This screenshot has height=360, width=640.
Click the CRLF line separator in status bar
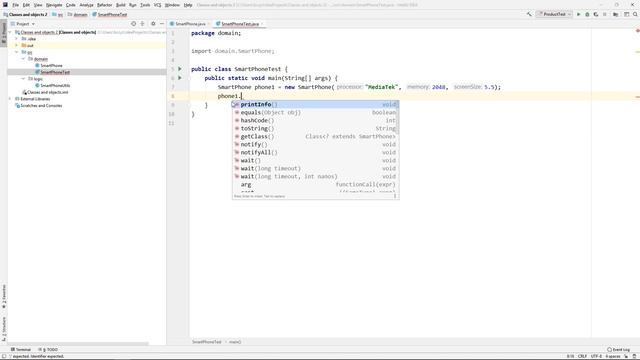(x=582, y=356)
